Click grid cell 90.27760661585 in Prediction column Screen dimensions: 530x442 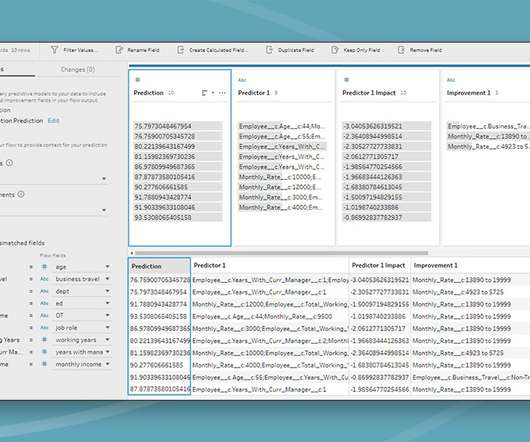click(x=160, y=365)
